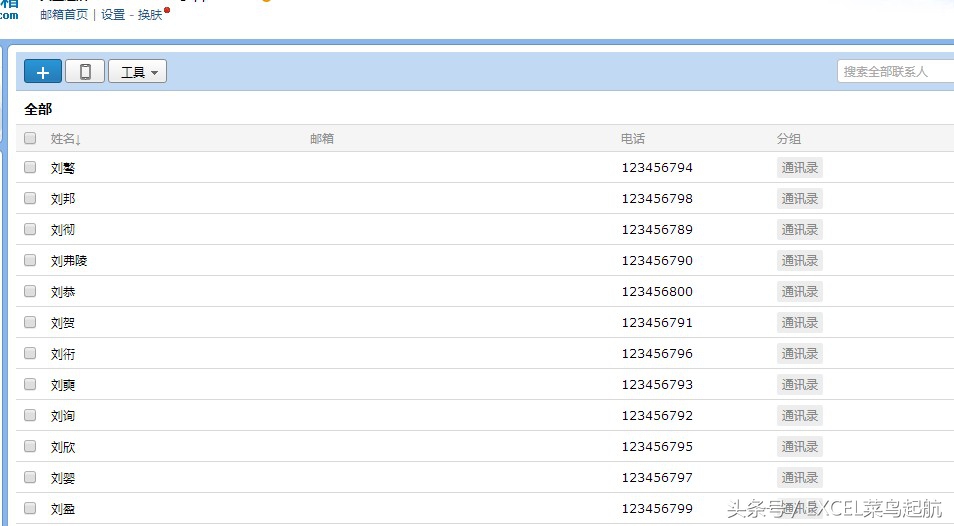Open contact 刘欣
The width and height of the screenshot is (954, 526).
63,447
